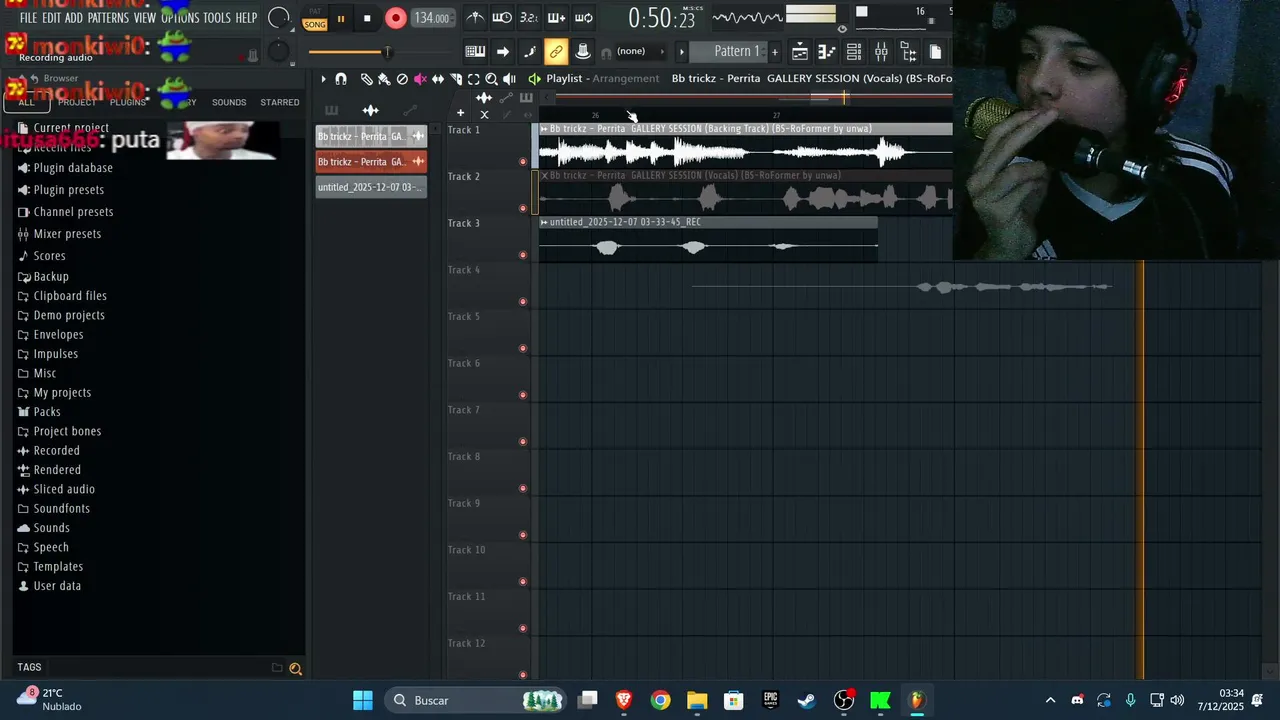Toggle the Browser view icon

point(908,52)
